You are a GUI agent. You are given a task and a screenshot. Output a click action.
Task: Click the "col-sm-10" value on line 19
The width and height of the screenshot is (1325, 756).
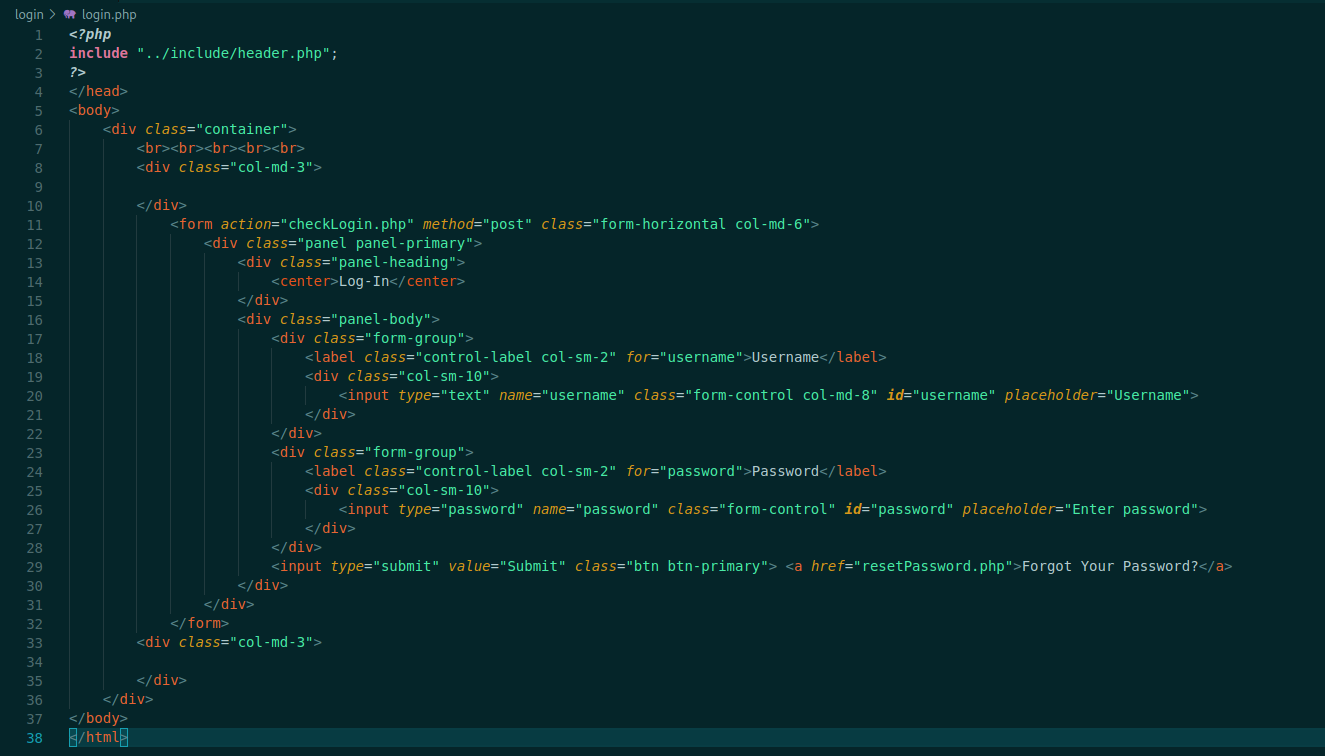click(x=444, y=376)
